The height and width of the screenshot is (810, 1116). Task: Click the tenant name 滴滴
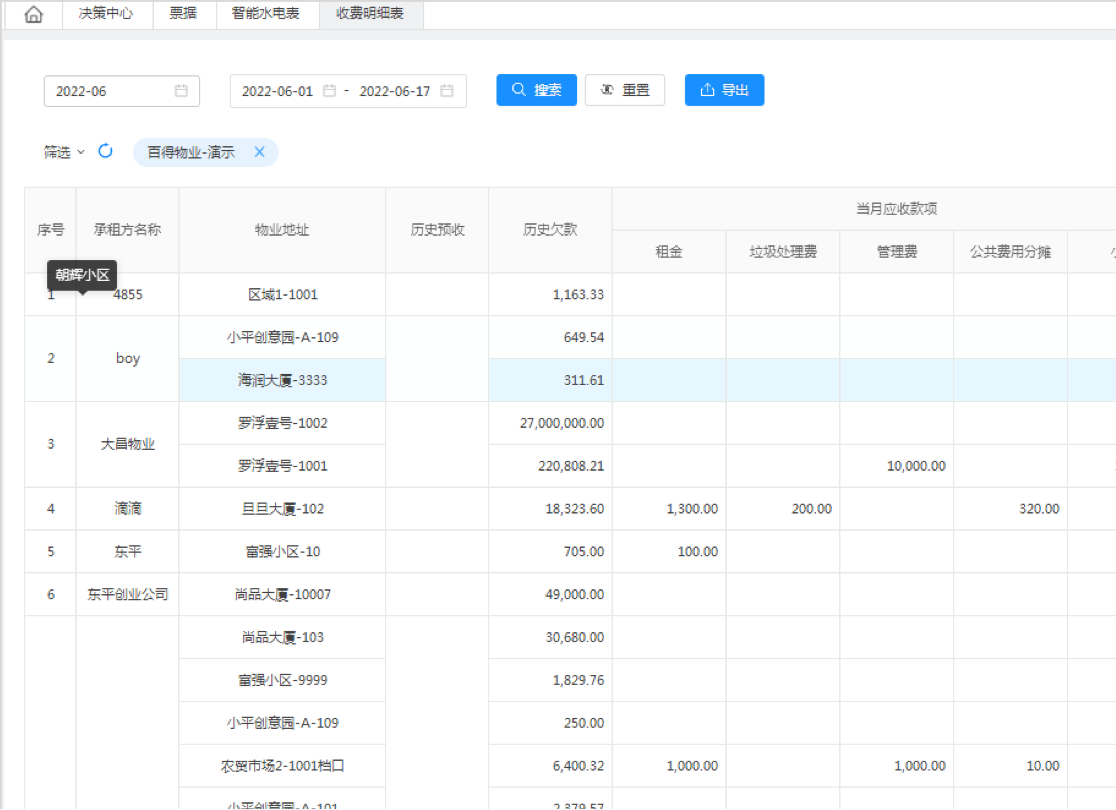127,508
